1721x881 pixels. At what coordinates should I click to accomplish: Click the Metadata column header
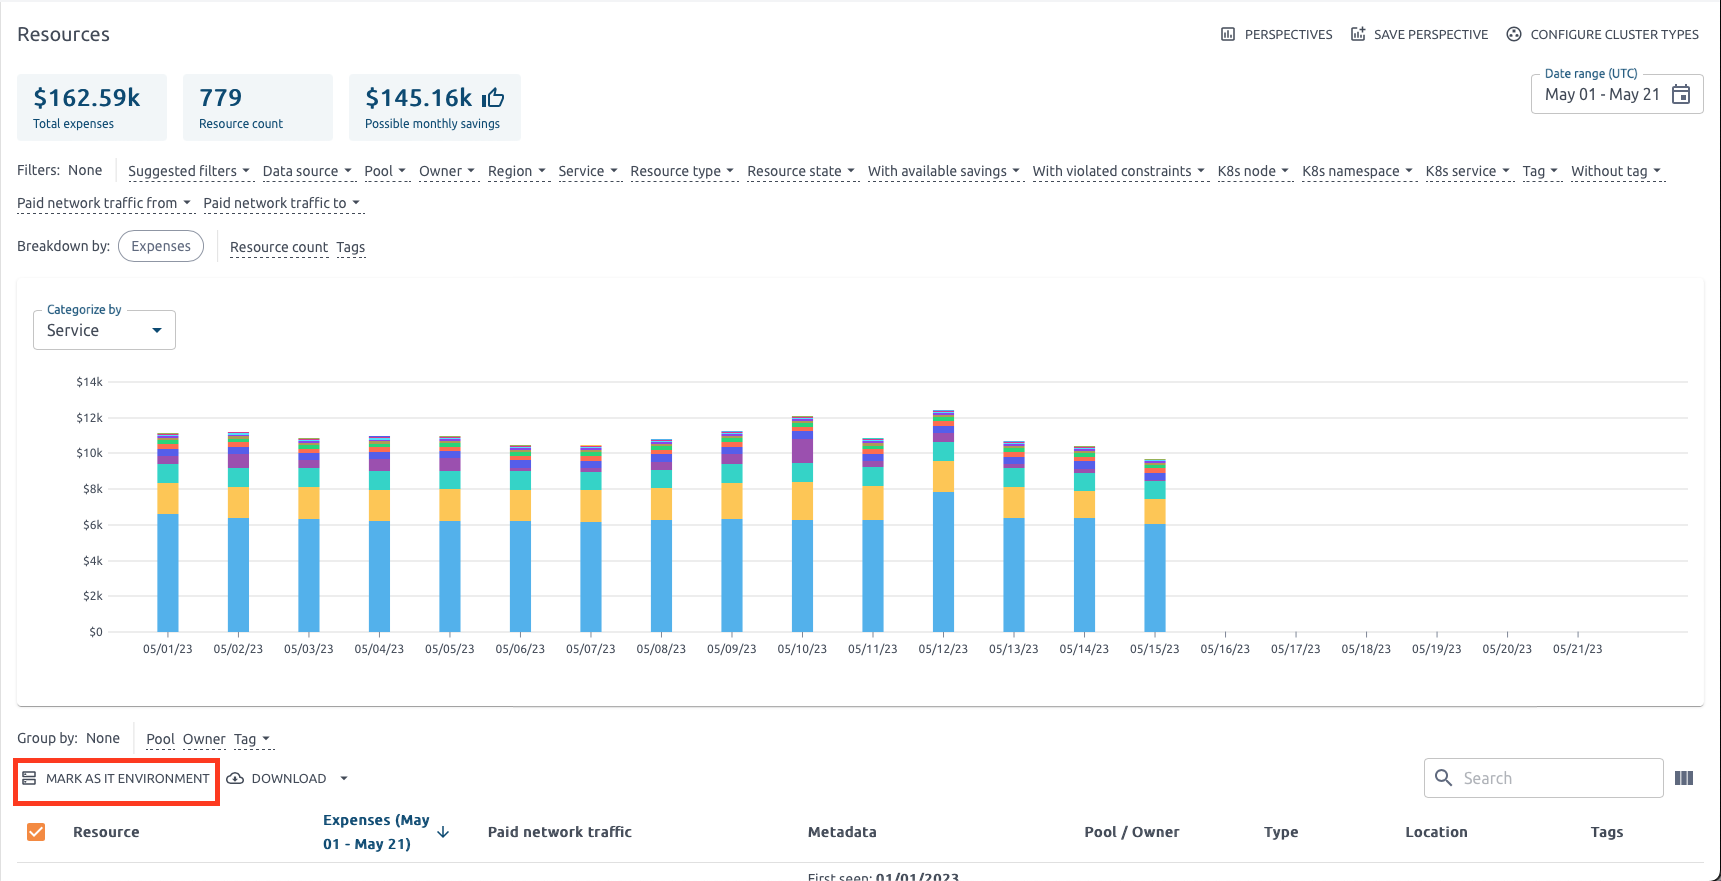coord(842,832)
